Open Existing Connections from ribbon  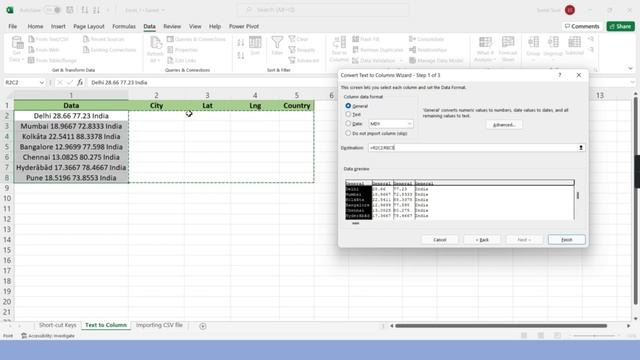(x=109, y=50)
